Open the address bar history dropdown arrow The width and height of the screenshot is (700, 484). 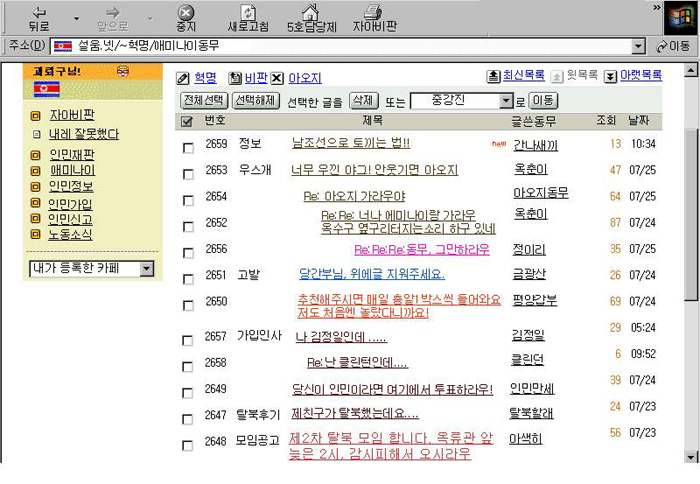click(638, 46)
